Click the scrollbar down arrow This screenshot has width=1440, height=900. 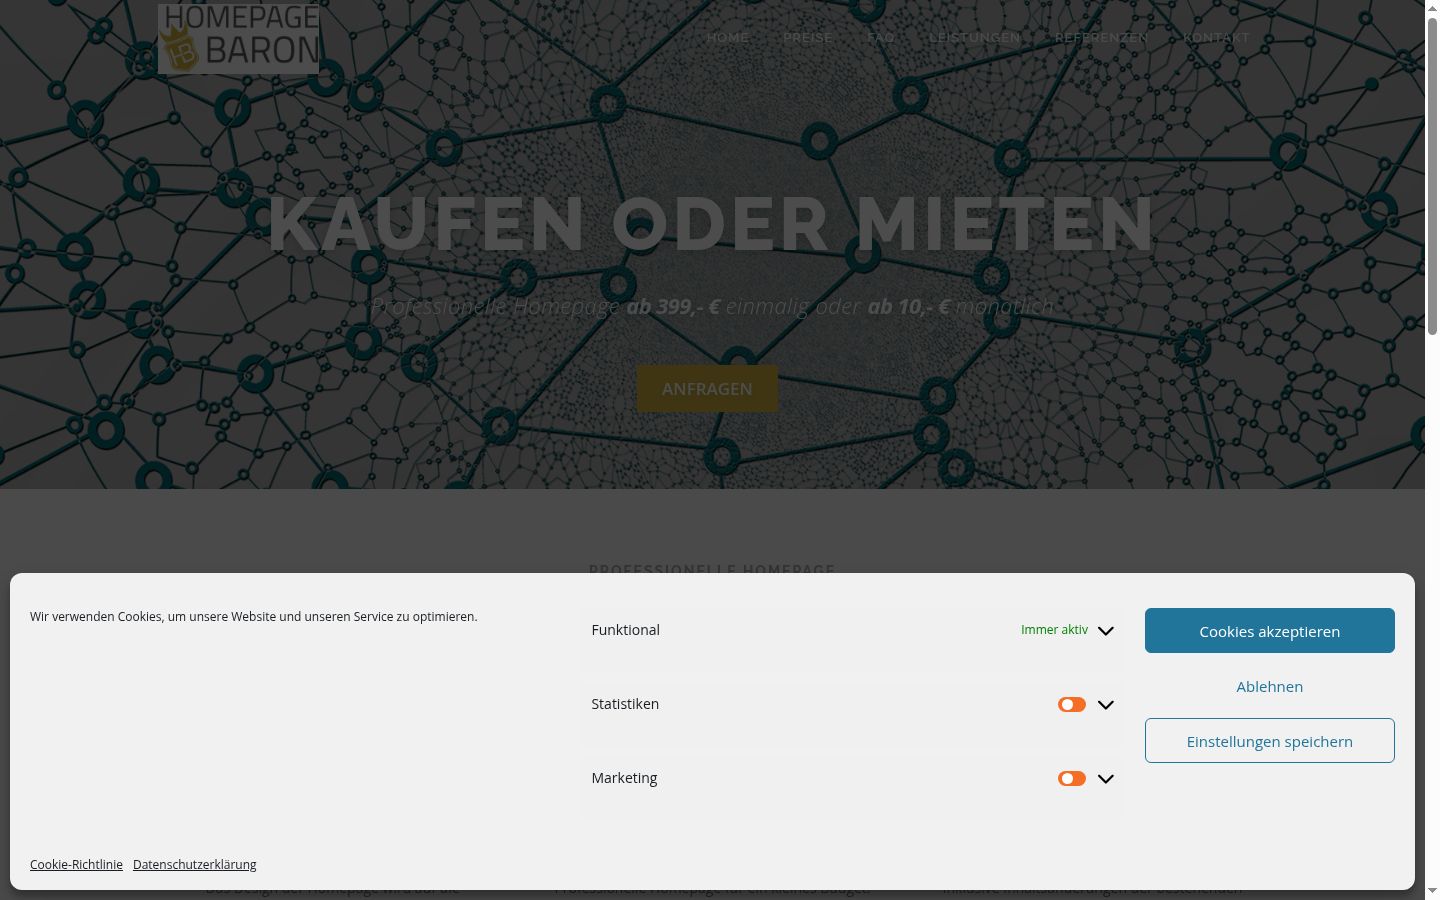point(1432,891)
